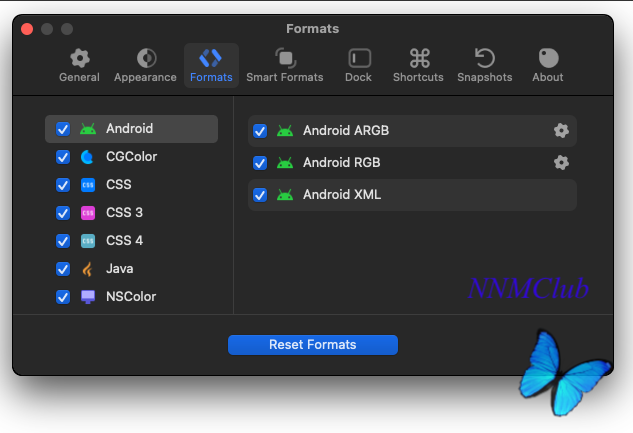Image resolution: width=633 pixels, height=433 pixels.
Task: Uncheck the Android category checkbox
Action: pyautogui.click(x=63, y=129)
